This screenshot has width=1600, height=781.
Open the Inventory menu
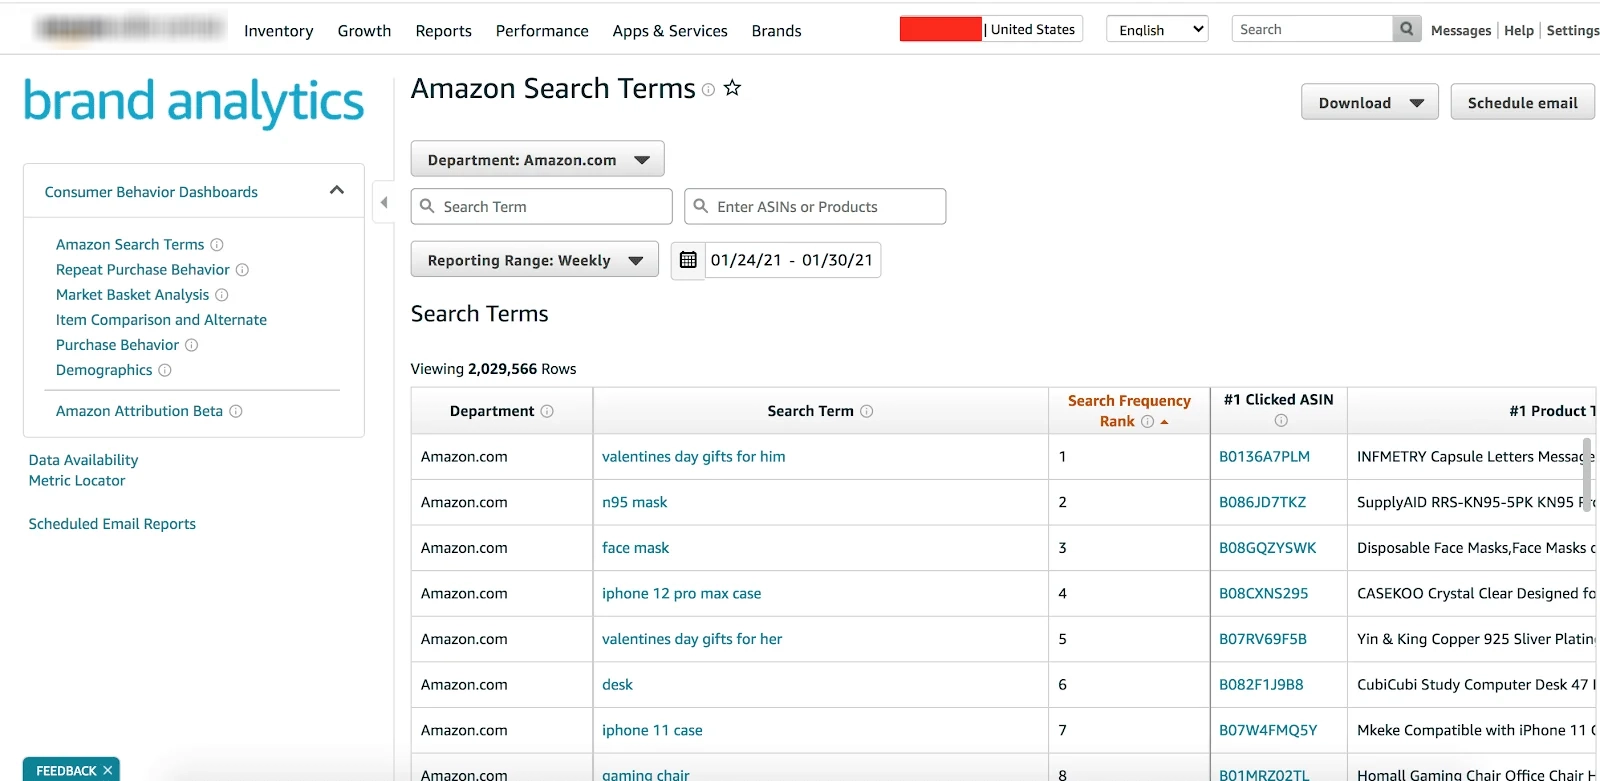coord(278,31)
